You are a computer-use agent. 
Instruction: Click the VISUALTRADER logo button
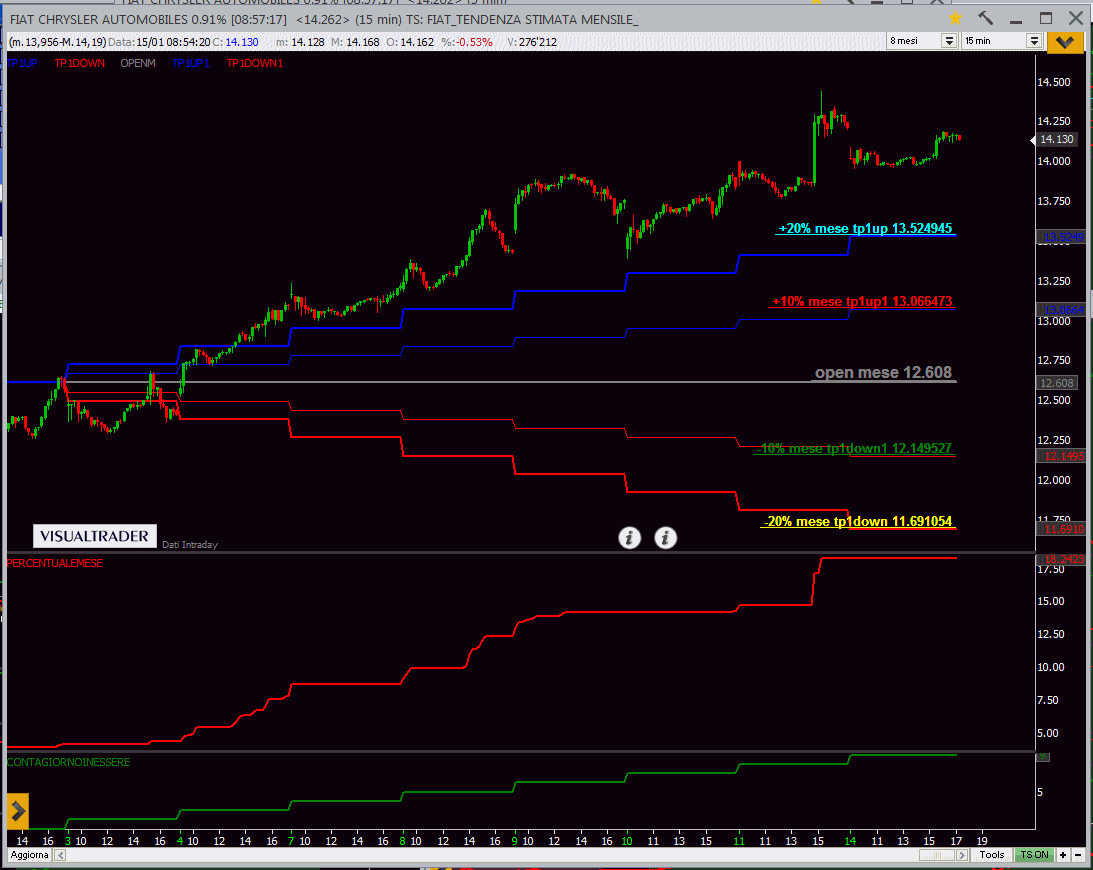(x=95, y=536)
